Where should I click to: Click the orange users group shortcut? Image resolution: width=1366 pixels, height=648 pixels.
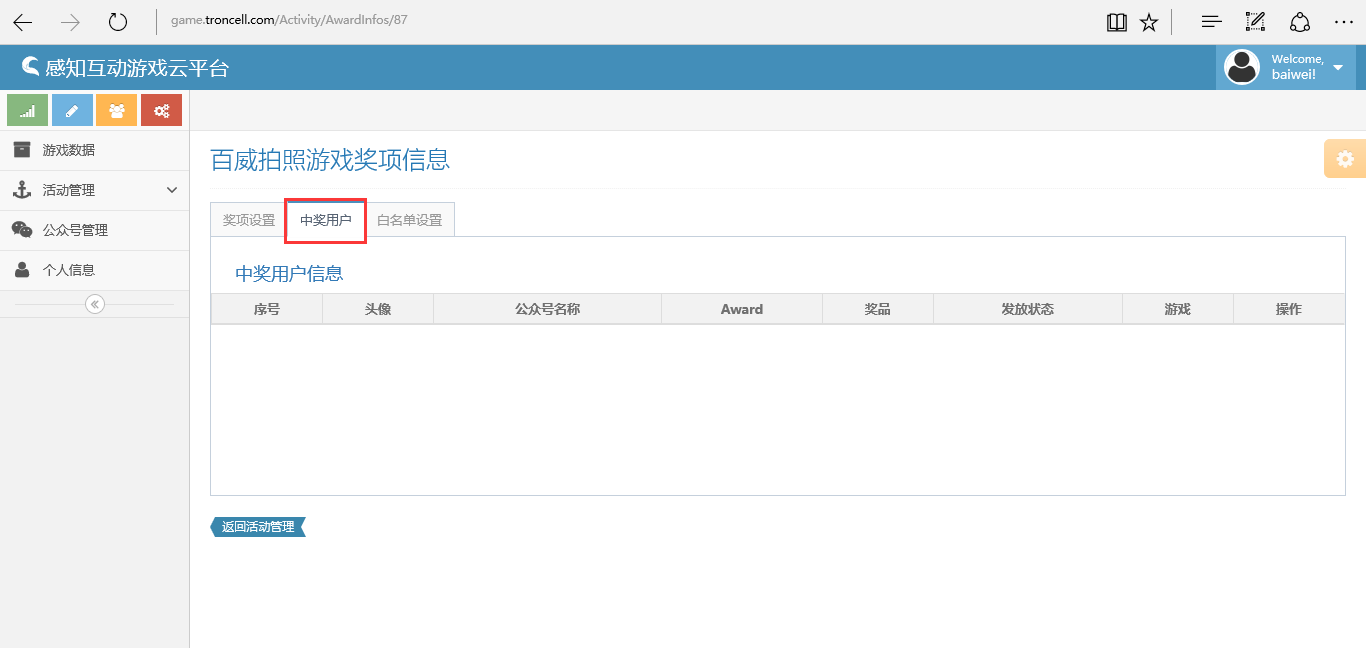[116, 110]
